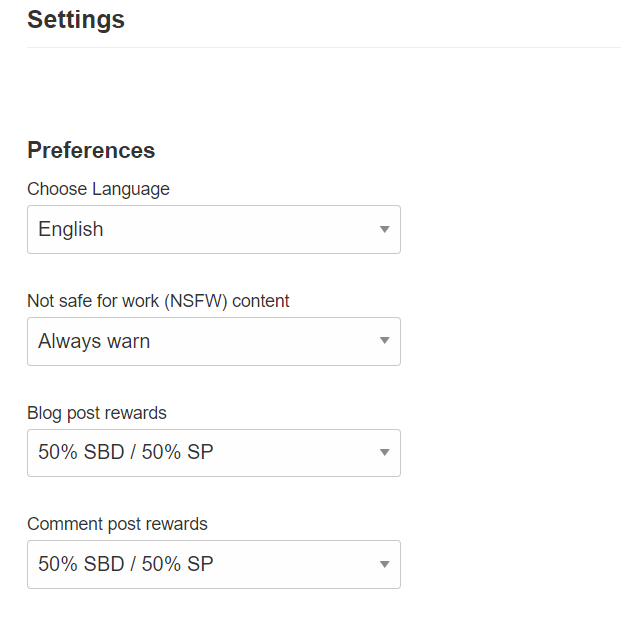Click the 'Choose Language' label
621x620 pixels.
98,189
